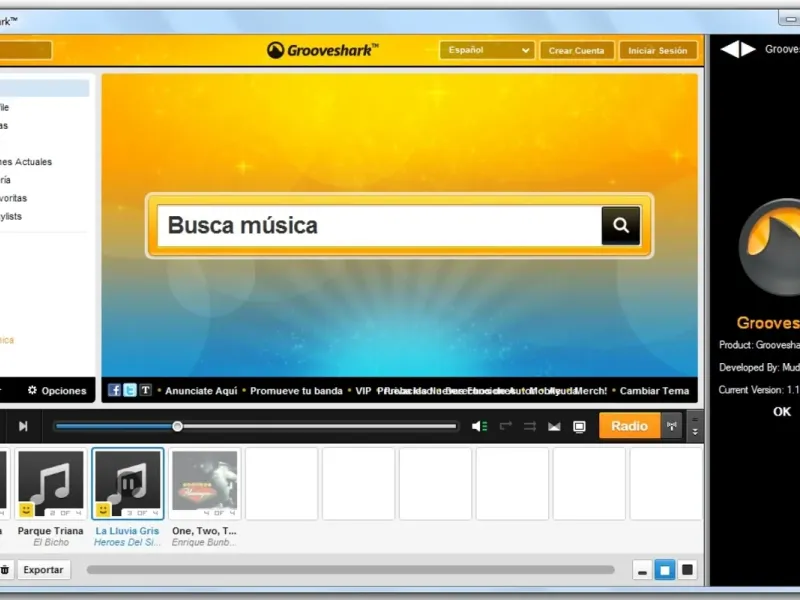Viewport: 800px width, 600px height.
Task: Click Heroes Del Si... artist name
Action: 127,542
